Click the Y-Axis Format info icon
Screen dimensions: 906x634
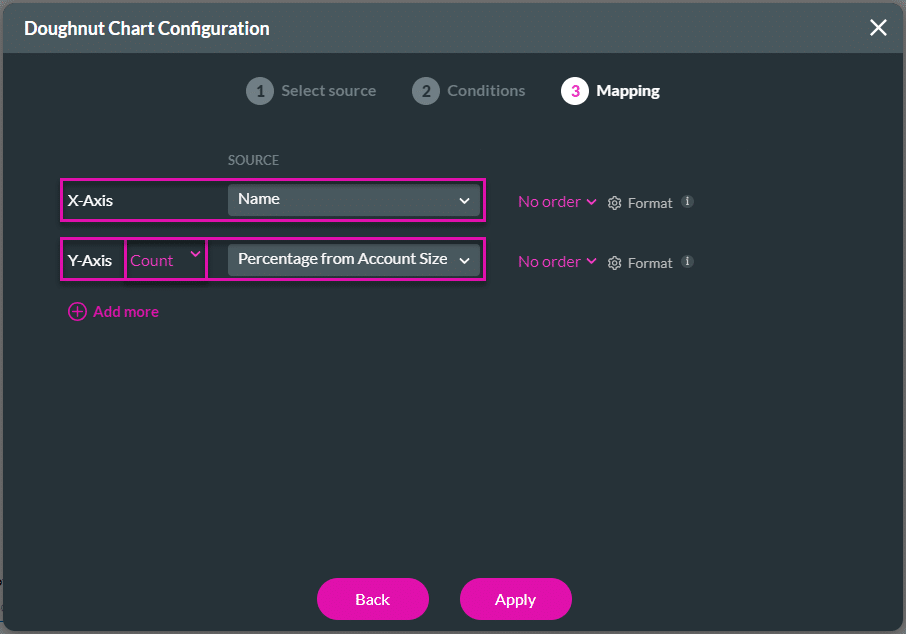coord(687,262)
